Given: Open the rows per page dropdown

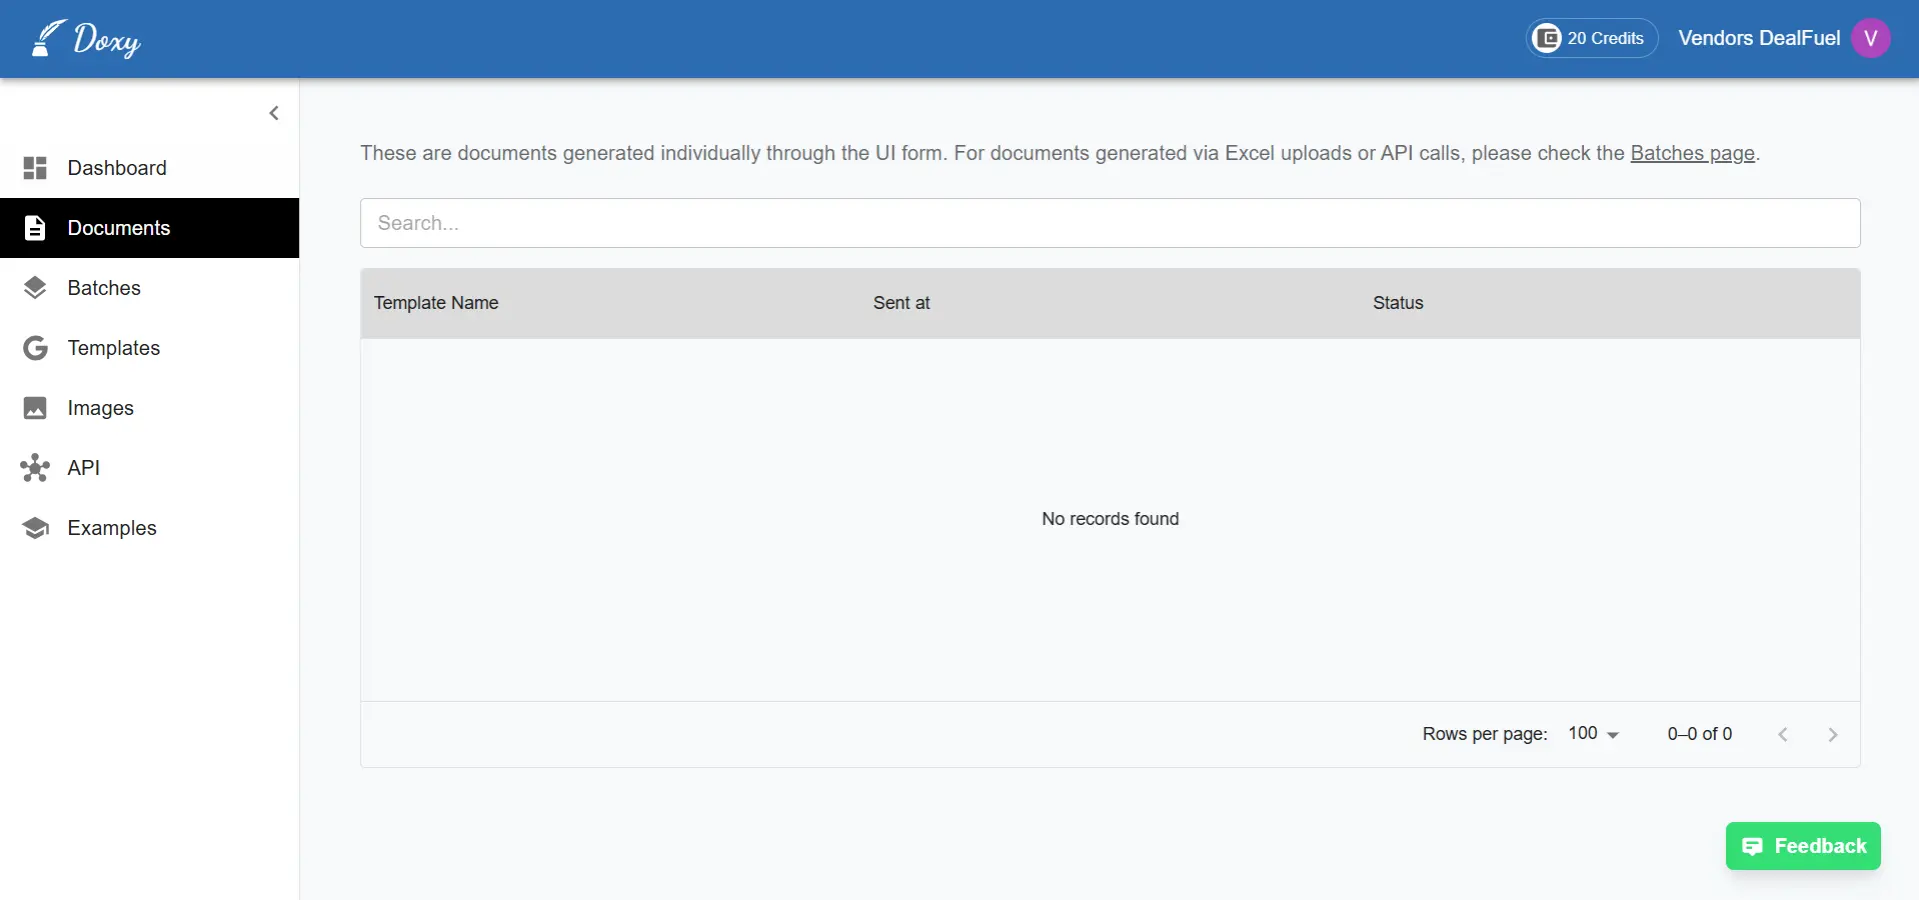Looking at the screenshot, I should click(x=1593, y=734).
